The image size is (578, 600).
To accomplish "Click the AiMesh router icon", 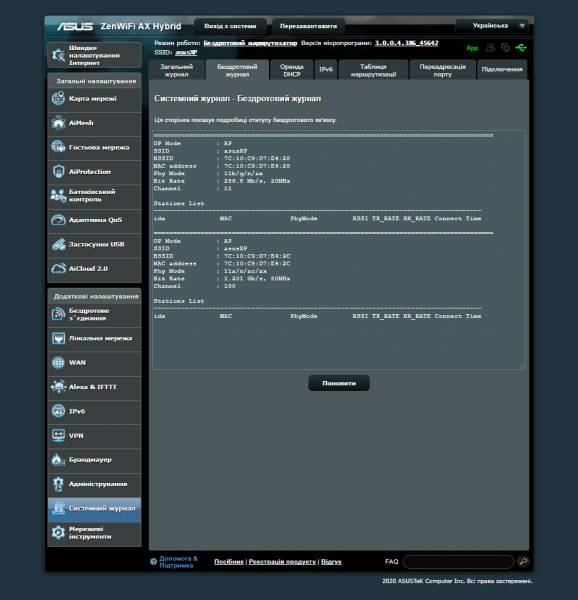I will 58,123.
